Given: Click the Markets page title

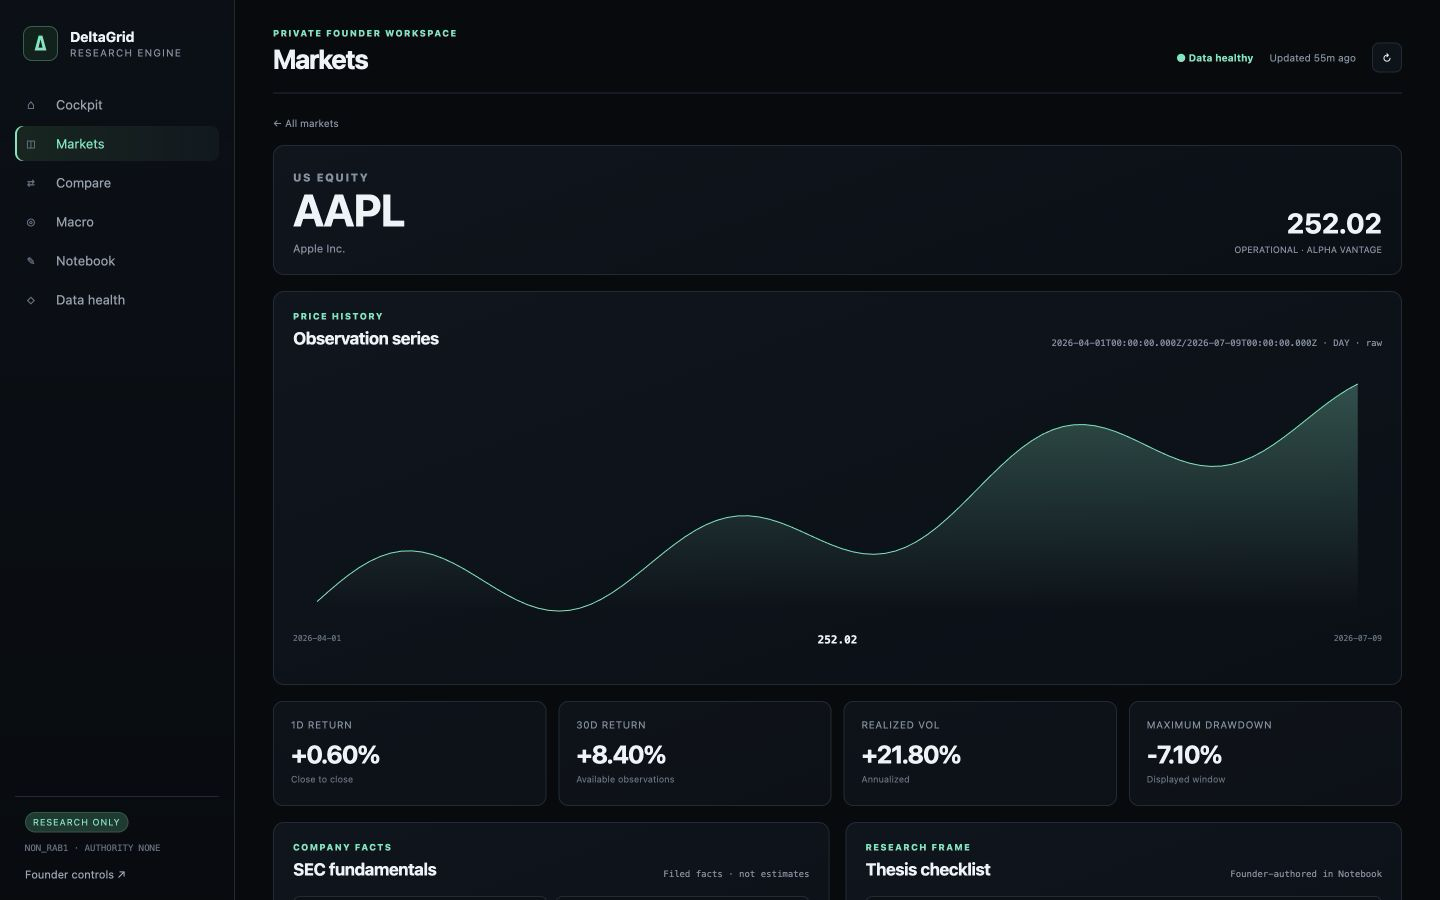Looking at the screenshot, I should tap(320, 60).
